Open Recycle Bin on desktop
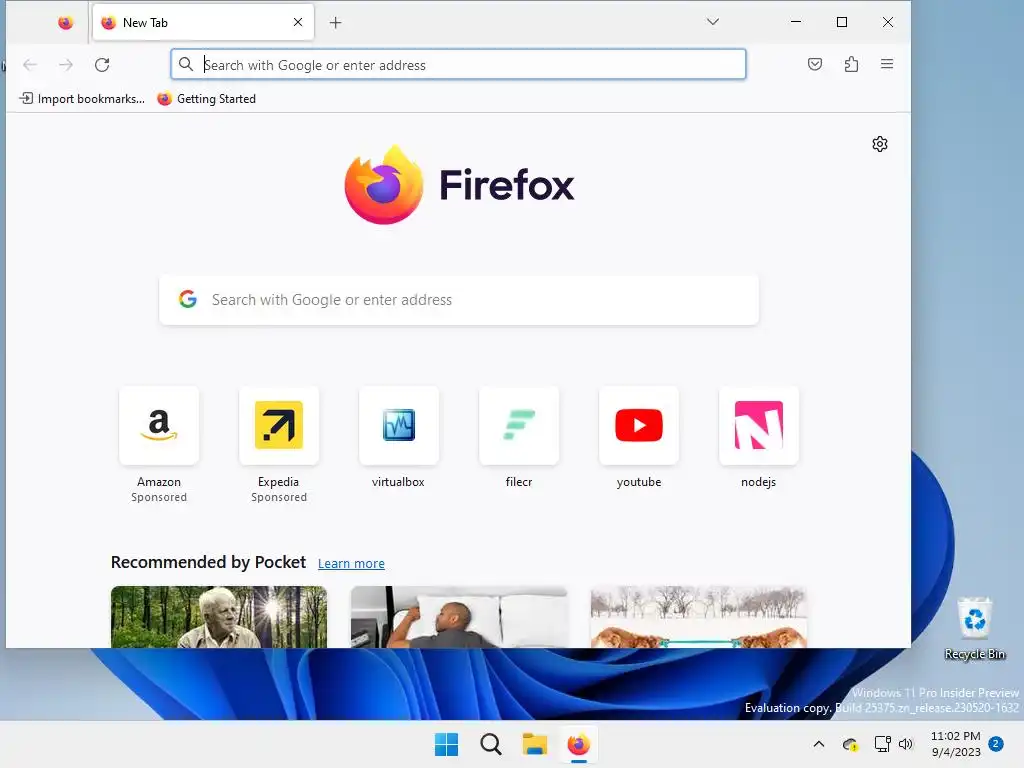Image resolution: width=1024 pixels, height=768 pixels. (x=975, y=628)
